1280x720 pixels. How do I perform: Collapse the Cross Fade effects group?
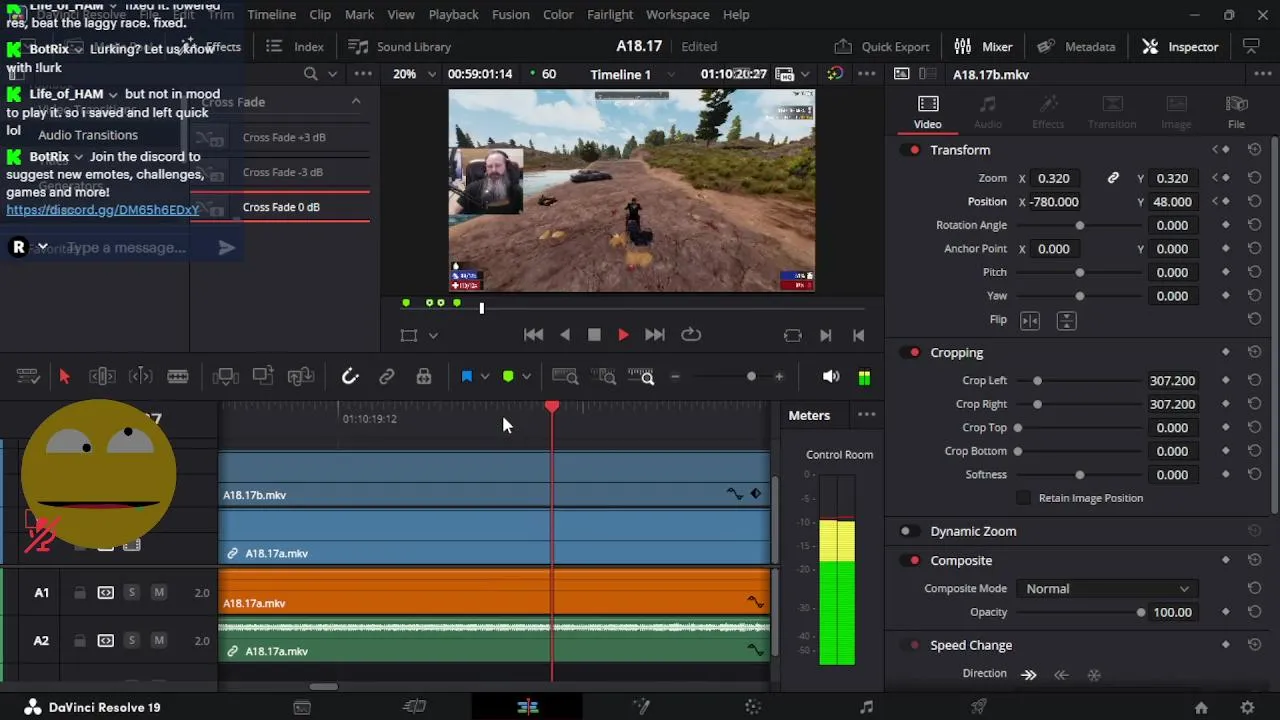355,102
